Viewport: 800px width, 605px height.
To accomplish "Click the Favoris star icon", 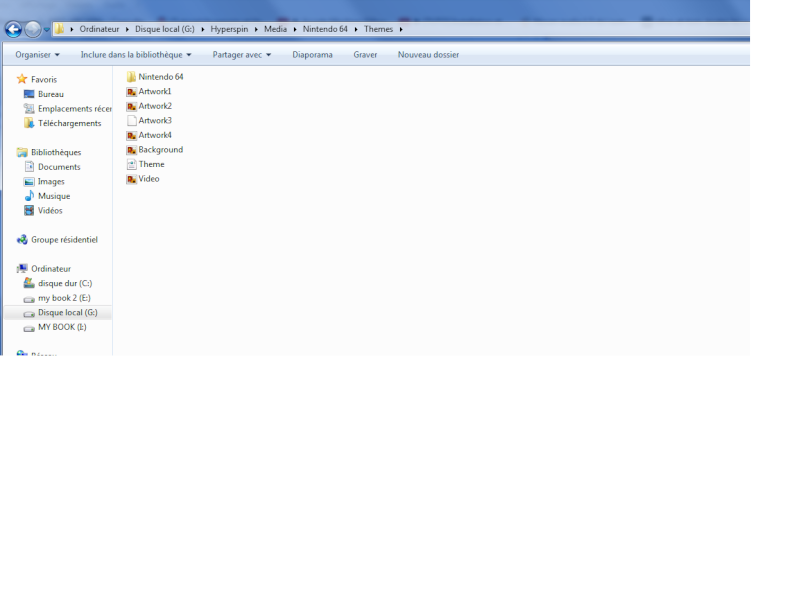I will coord(22,79).
